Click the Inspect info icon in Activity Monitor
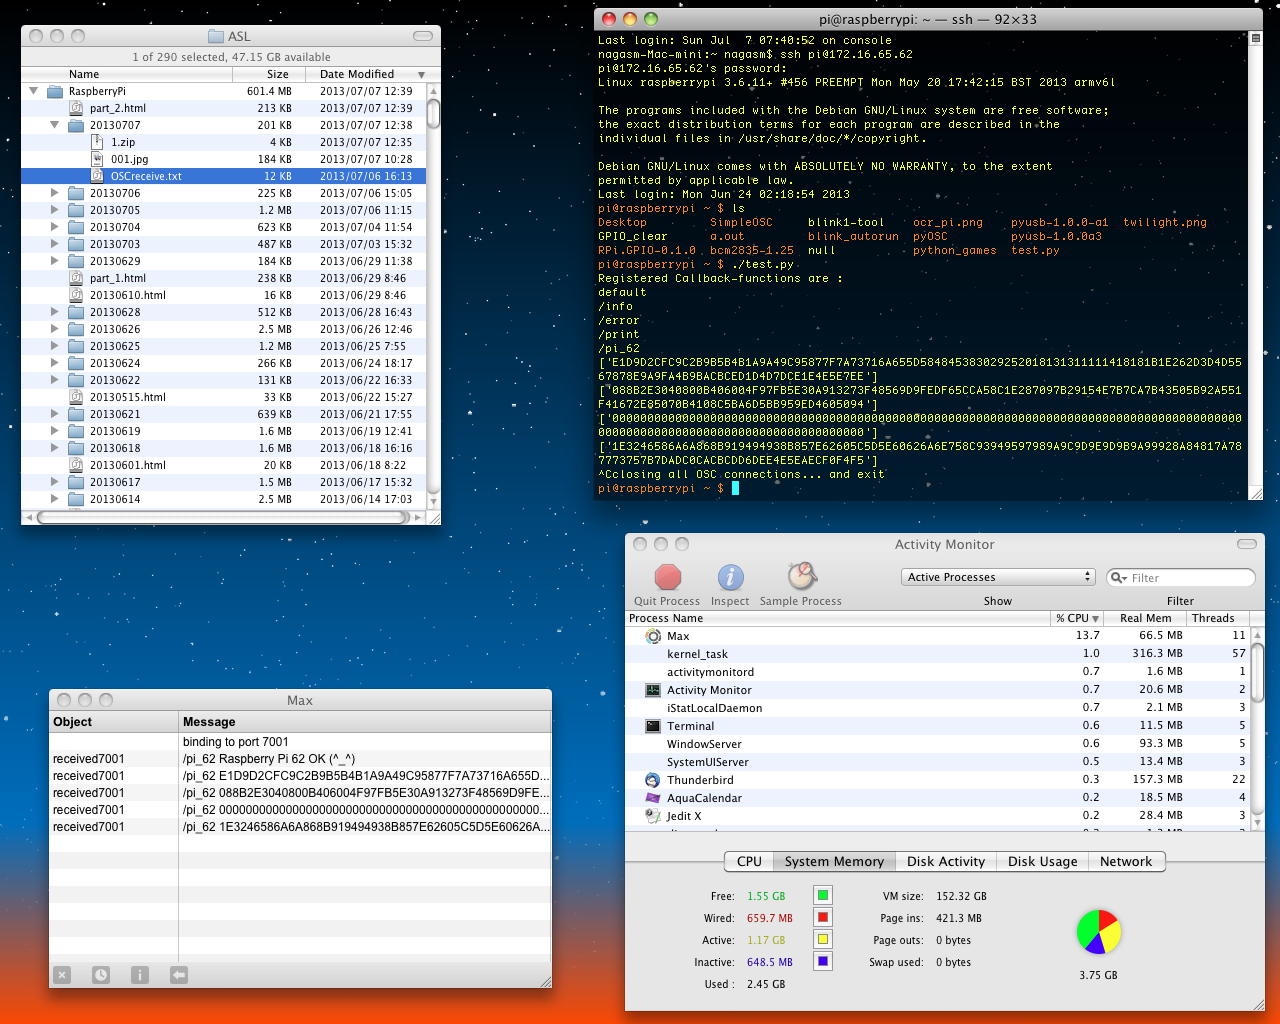The width and height of the screenshot is (1280, 1024). 730,578
